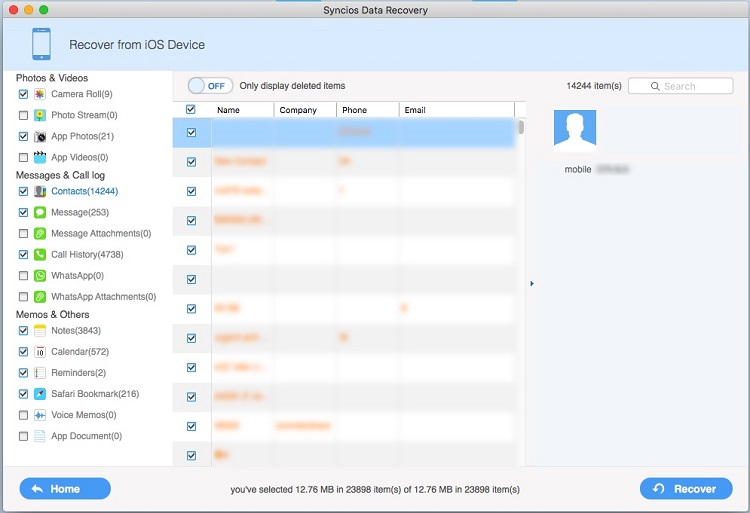The image size is (750, 513).
Task: Sort by the Phone column header
Action: tap(368, 110)
